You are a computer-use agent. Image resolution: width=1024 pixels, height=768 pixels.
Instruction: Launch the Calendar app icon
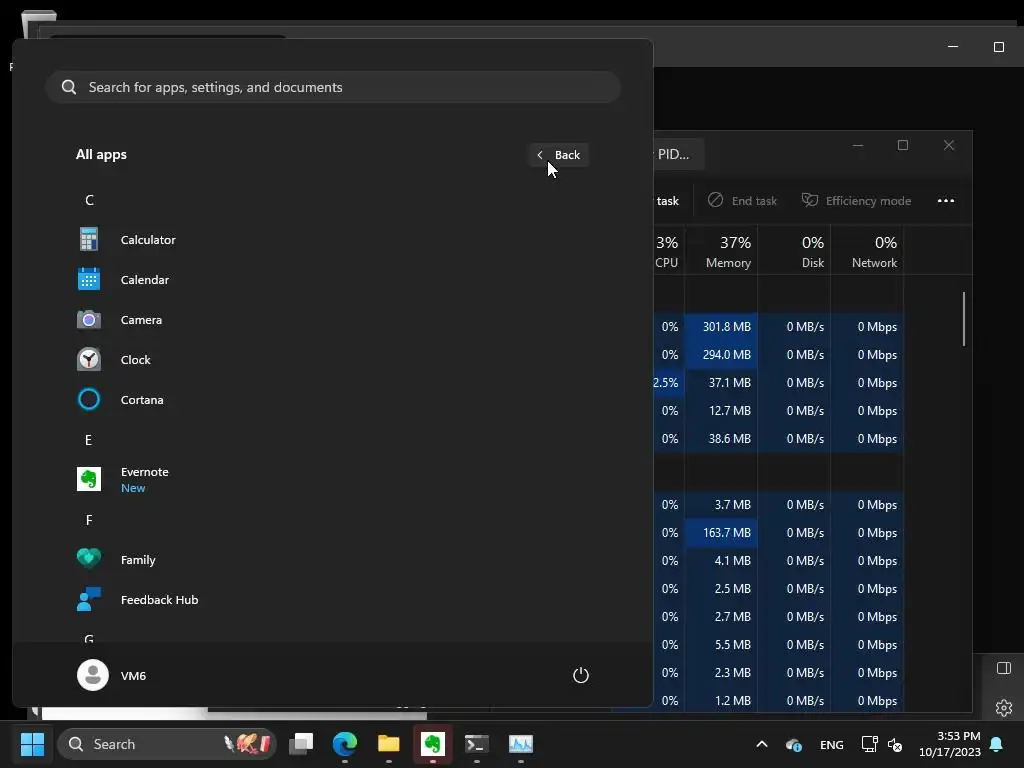coord(89,280)
